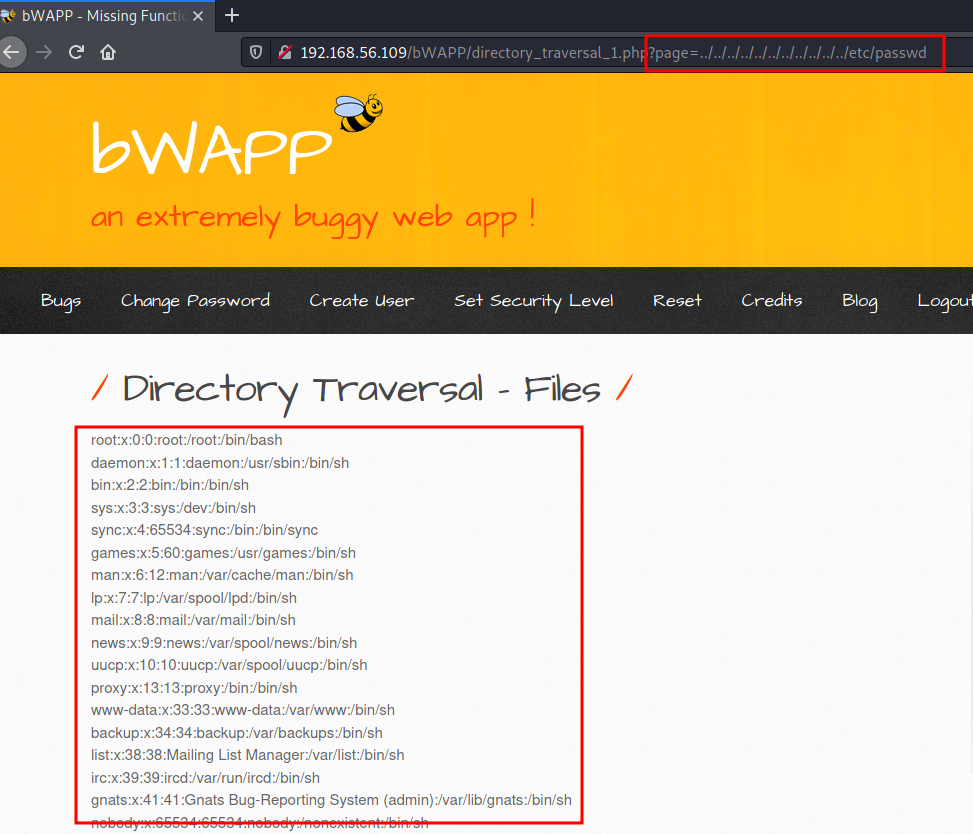The image size is (973, 834).
Task: Click the lp:x:7:7 passwd line
Action: pyautogui.click(x=194, y=598)
